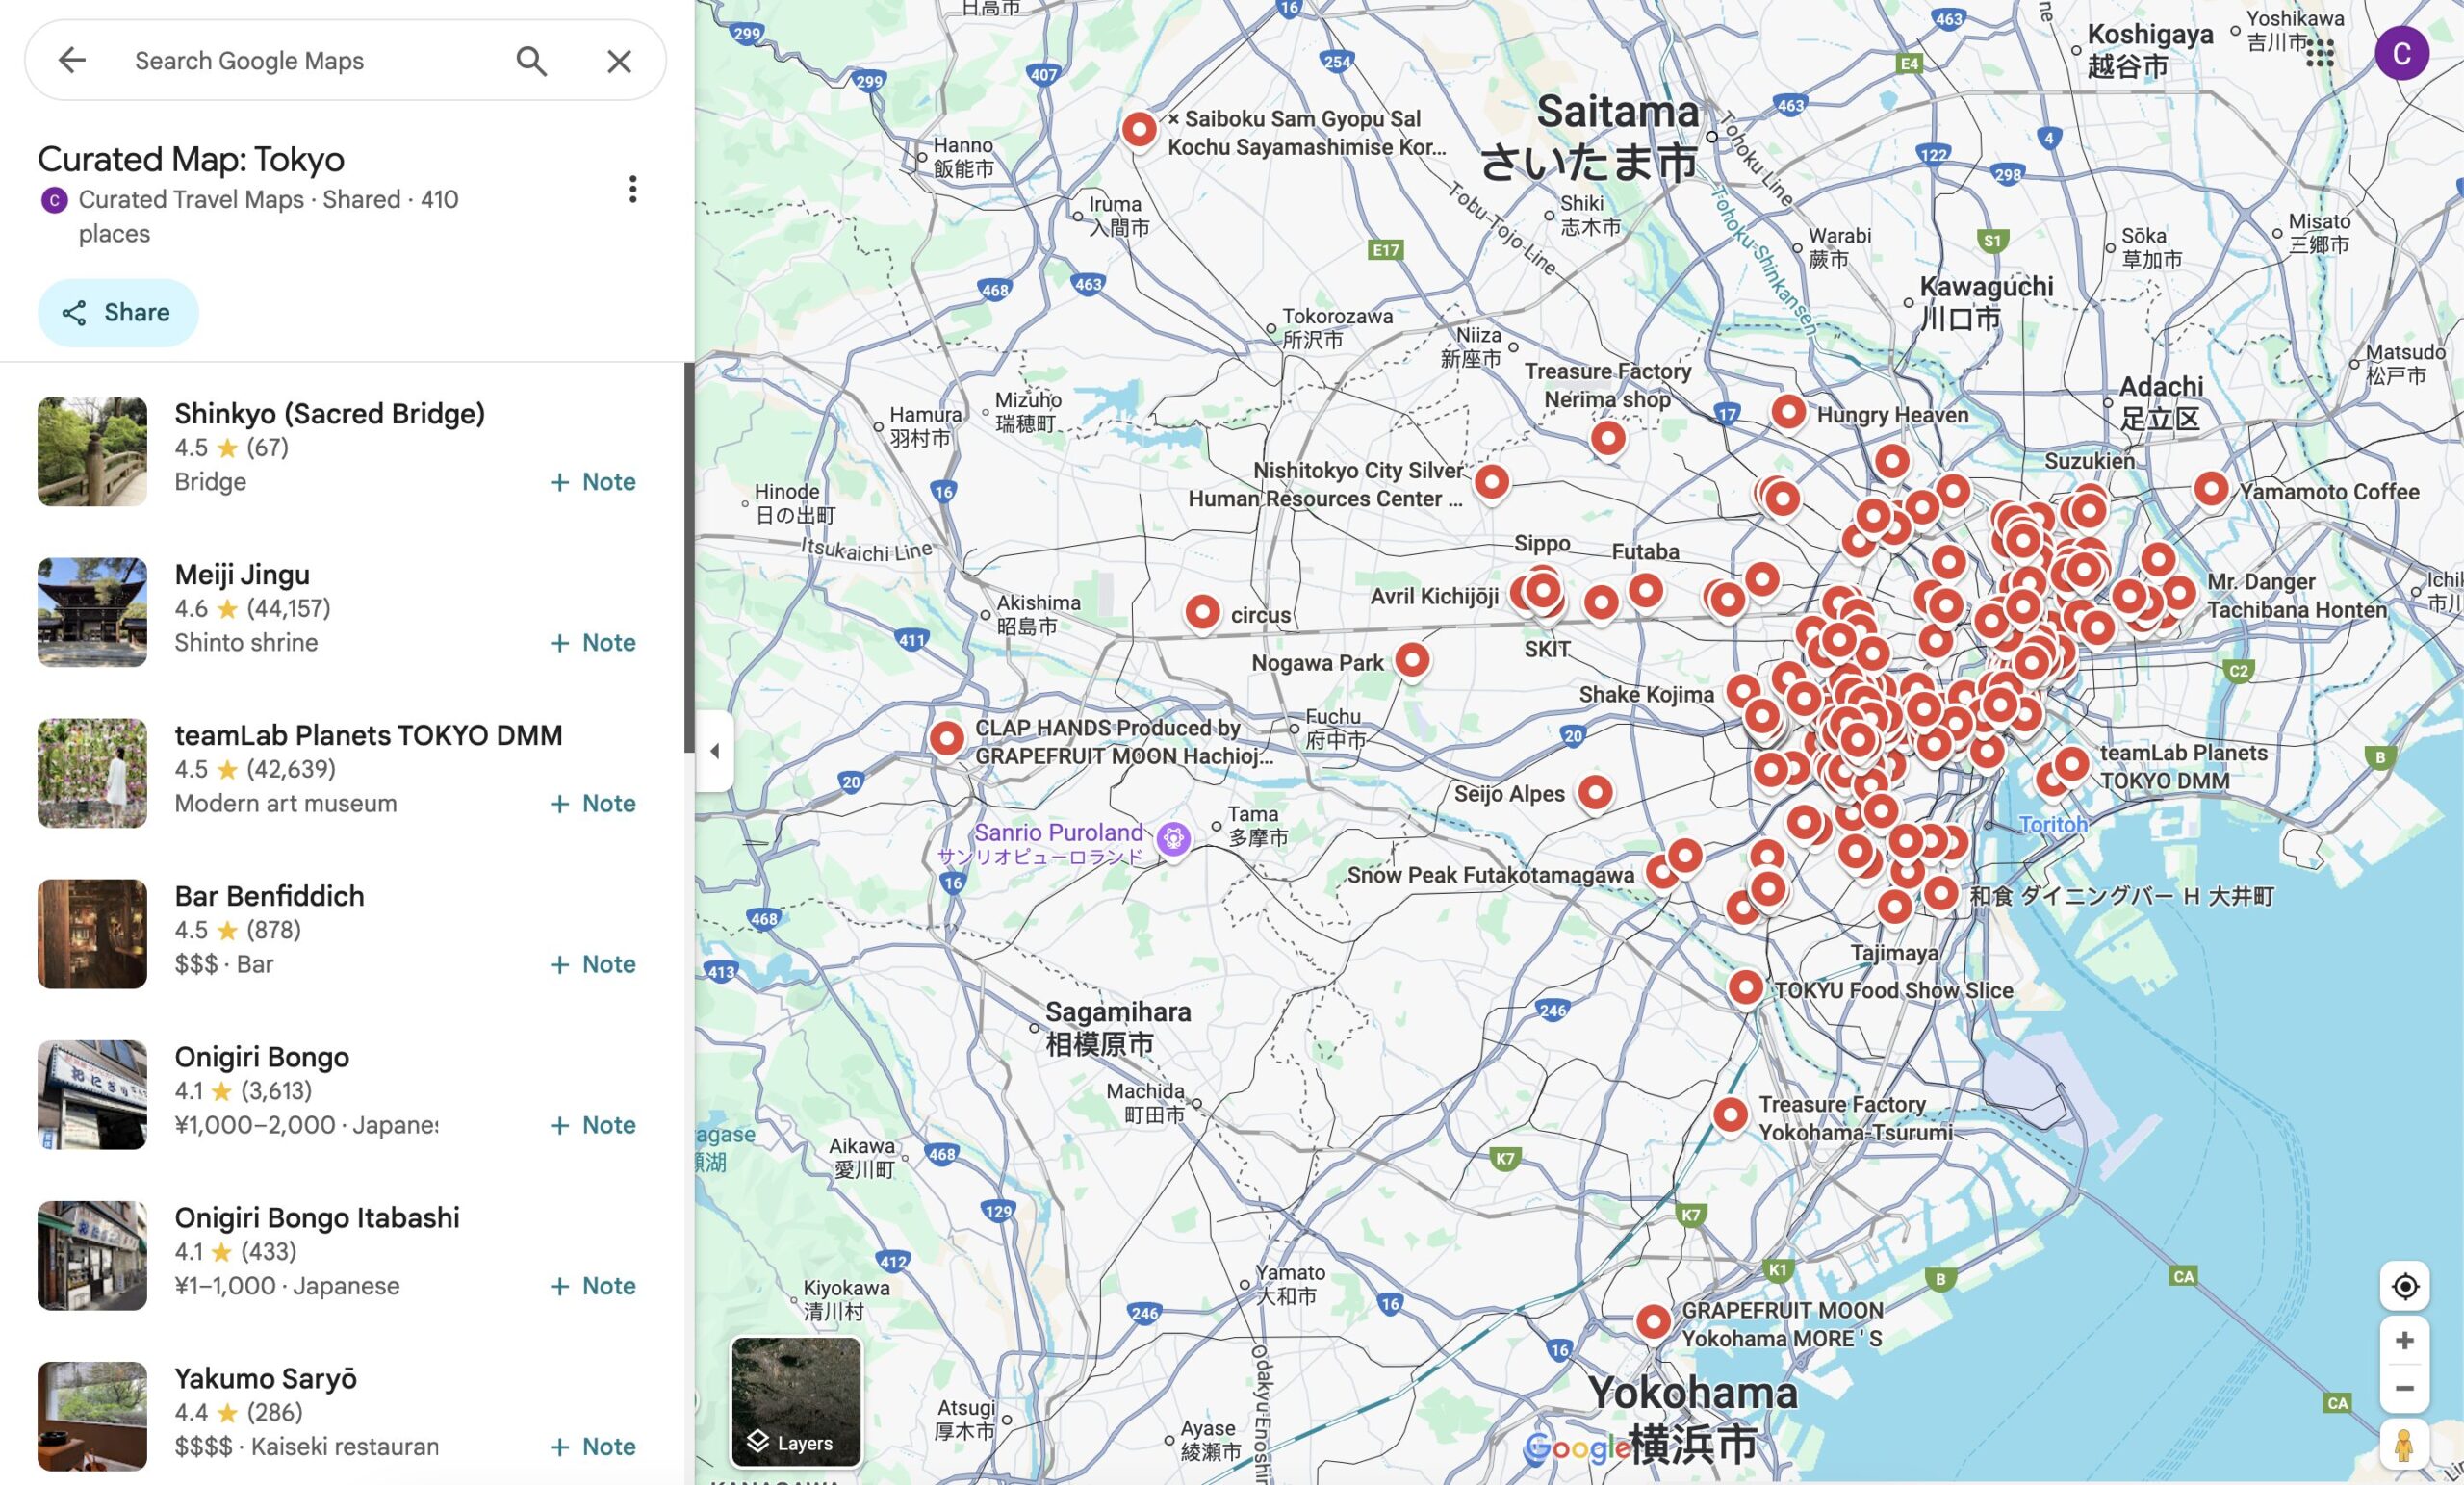
Task: Click the Seijo Alpes map pin
Action: coord(1595,793)
